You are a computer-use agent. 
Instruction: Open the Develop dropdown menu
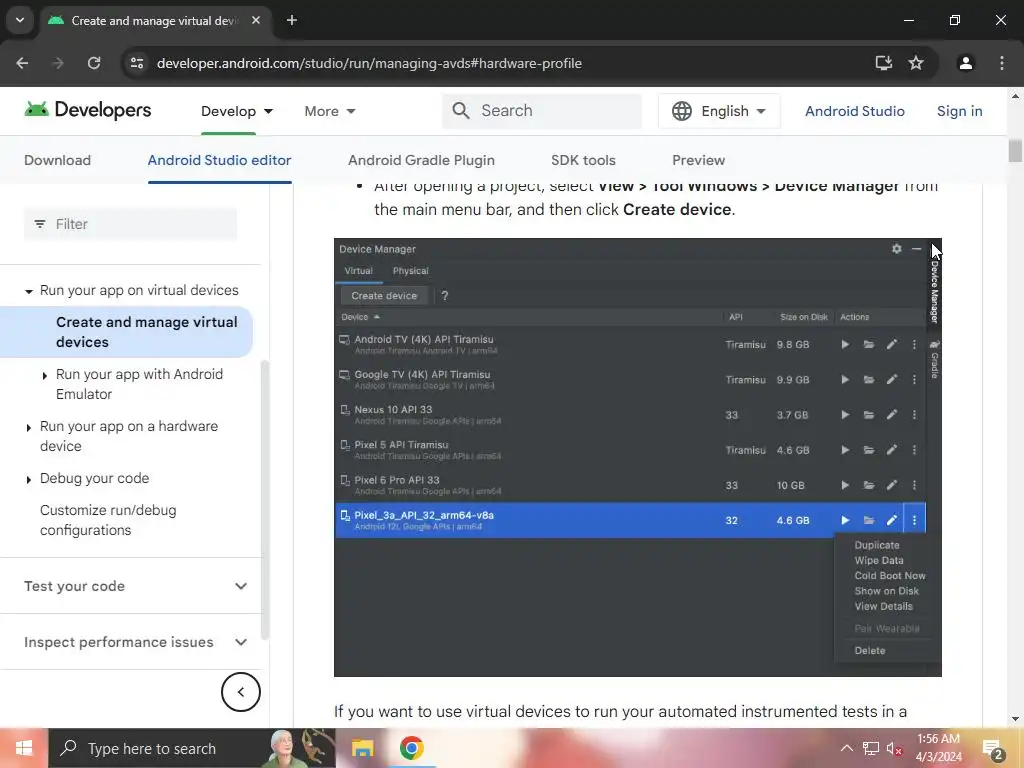[x=237, y=111]
